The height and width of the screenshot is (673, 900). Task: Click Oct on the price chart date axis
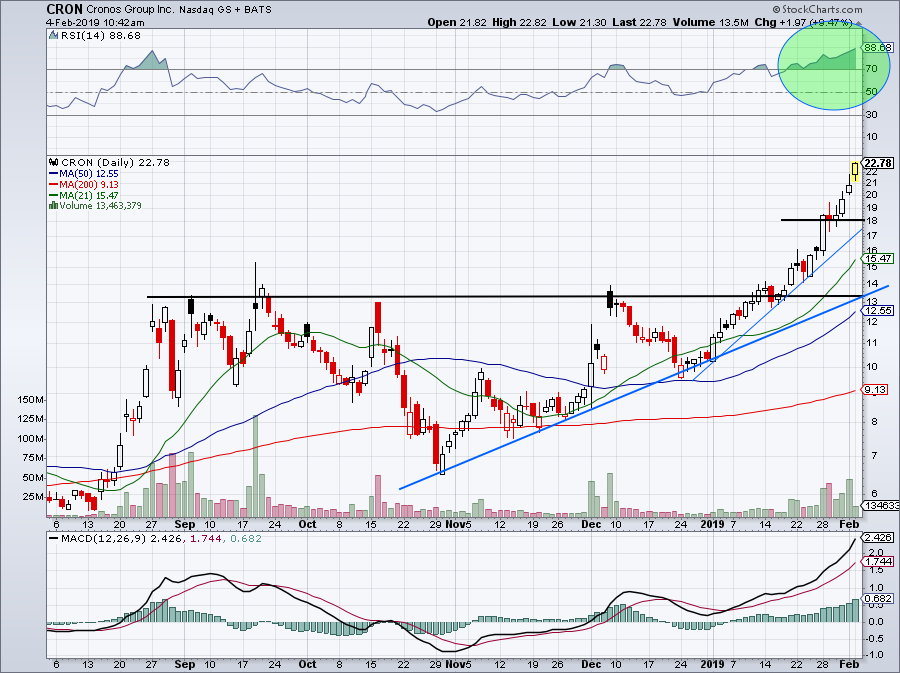pos(308,524)
